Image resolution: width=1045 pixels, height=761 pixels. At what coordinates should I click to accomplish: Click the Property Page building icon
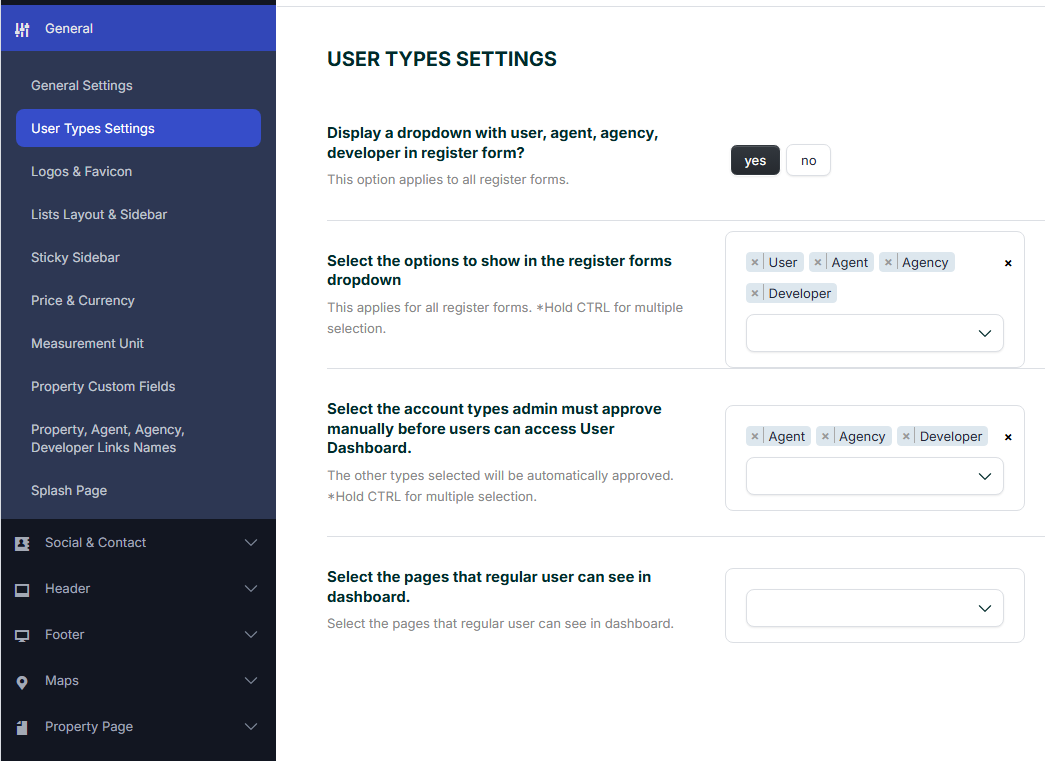[x=22, y=727]
